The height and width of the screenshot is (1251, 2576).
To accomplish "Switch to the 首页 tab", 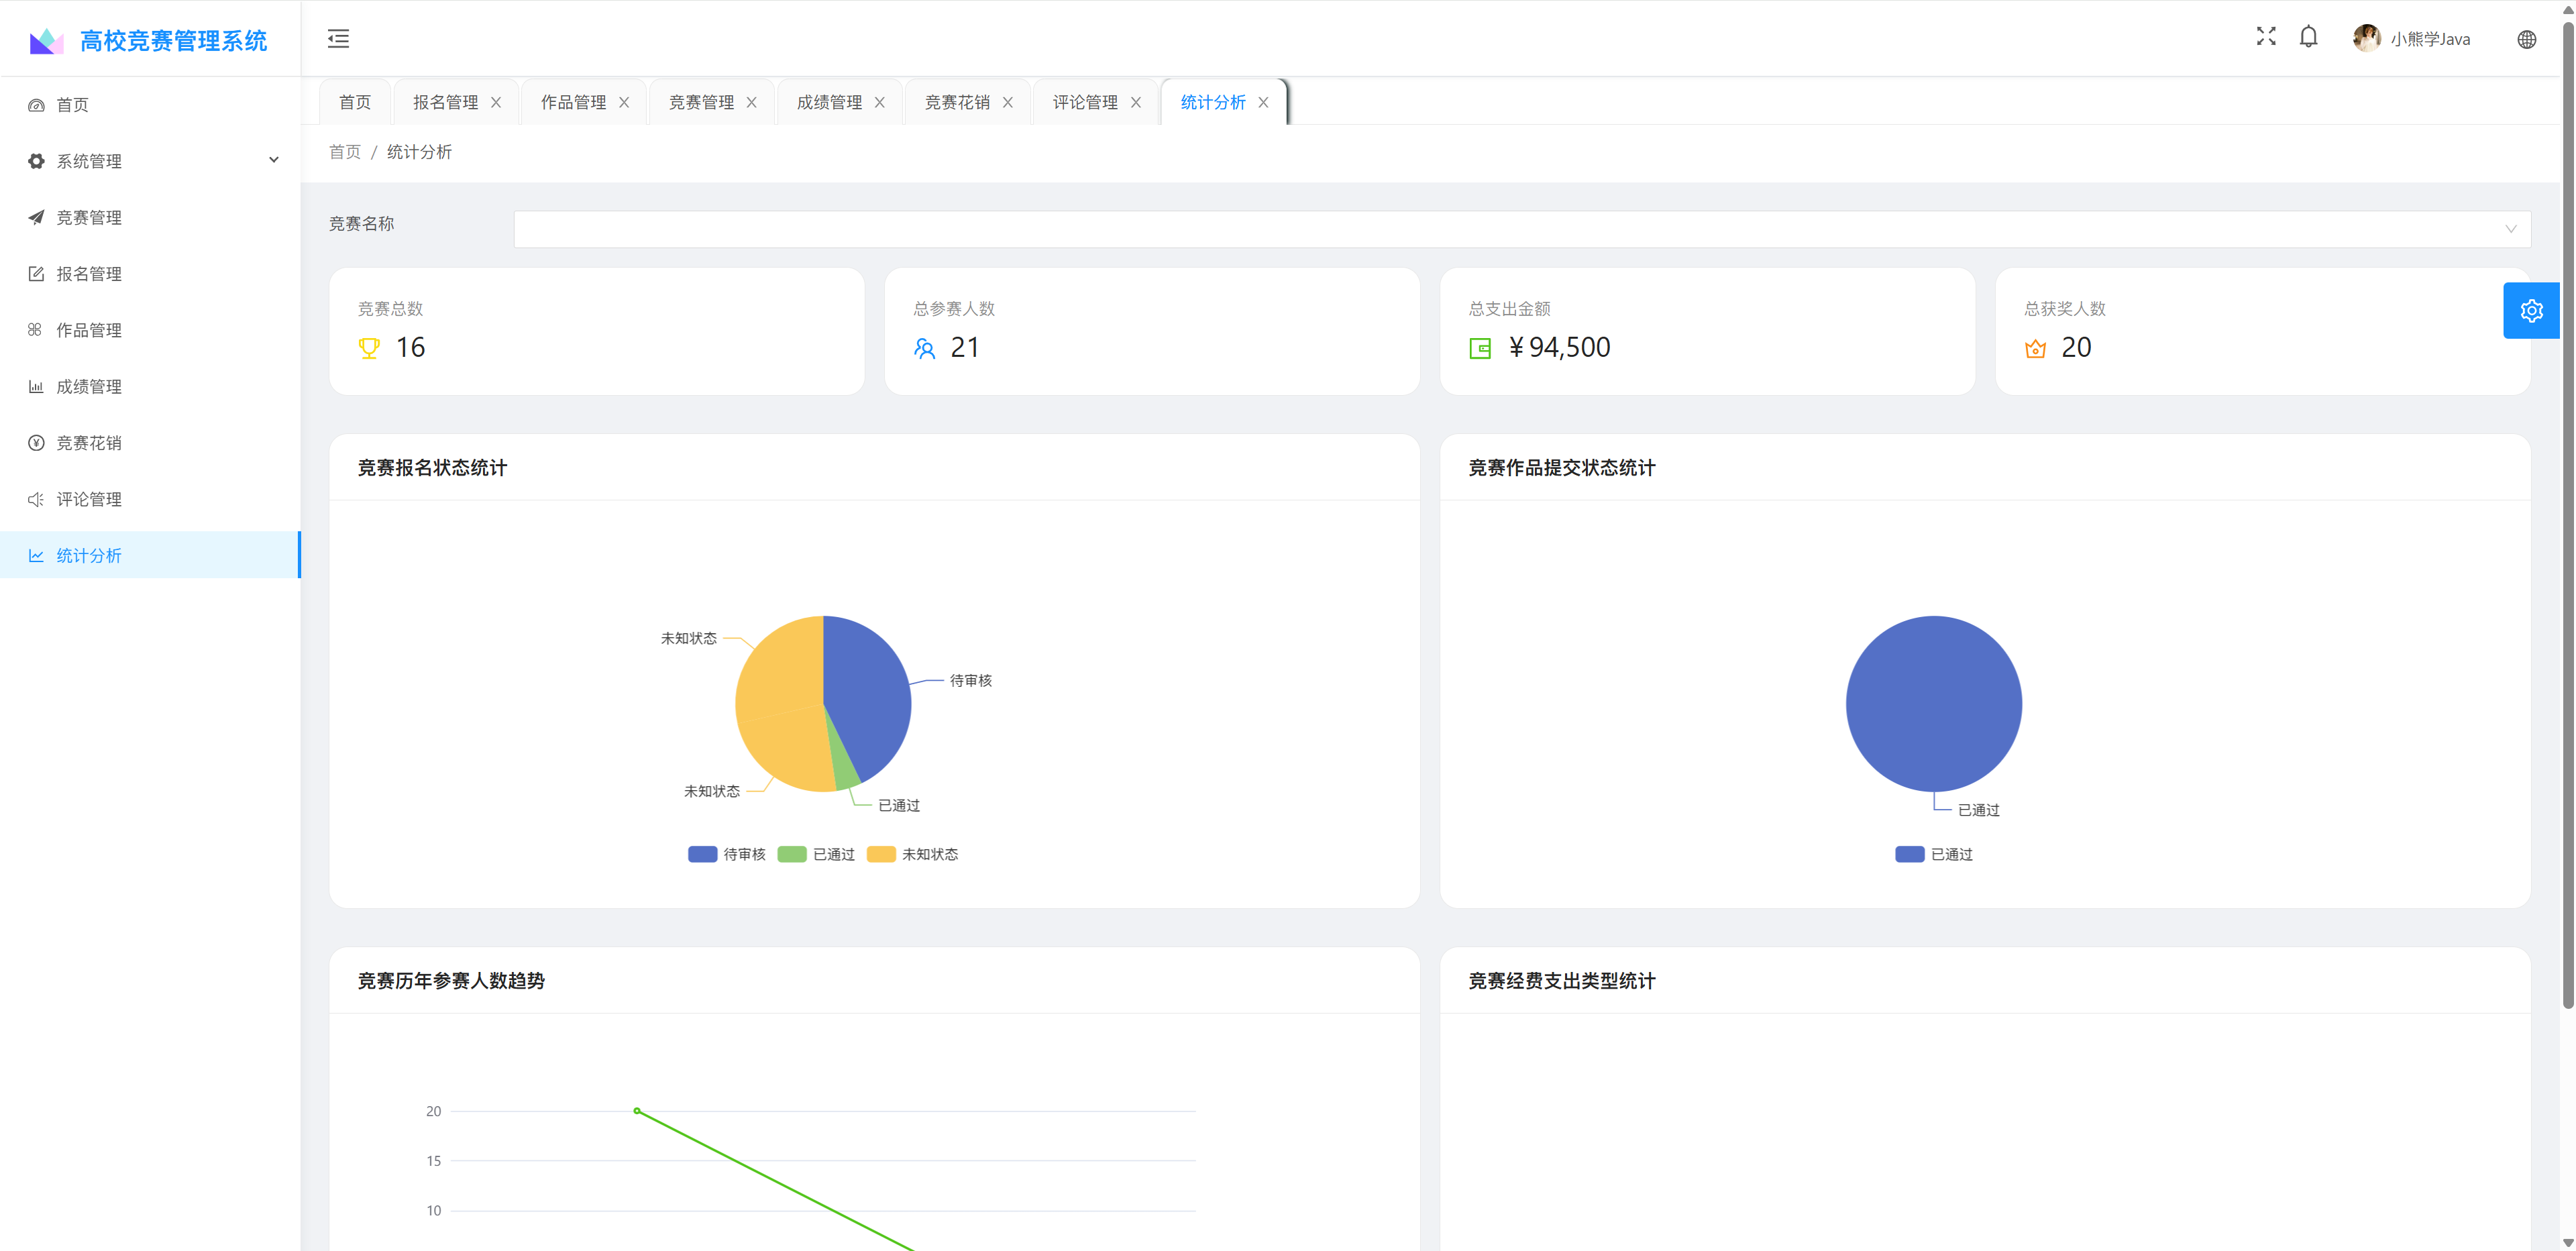I will coord(355,102).
